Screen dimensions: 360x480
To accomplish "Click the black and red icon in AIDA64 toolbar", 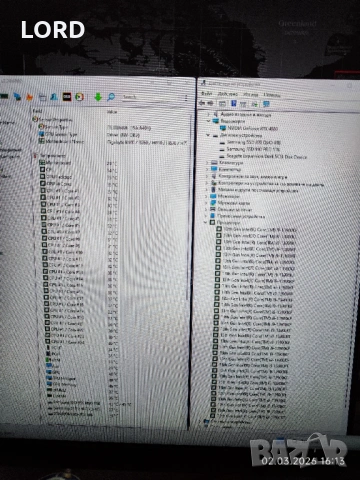I will (67, 97).
